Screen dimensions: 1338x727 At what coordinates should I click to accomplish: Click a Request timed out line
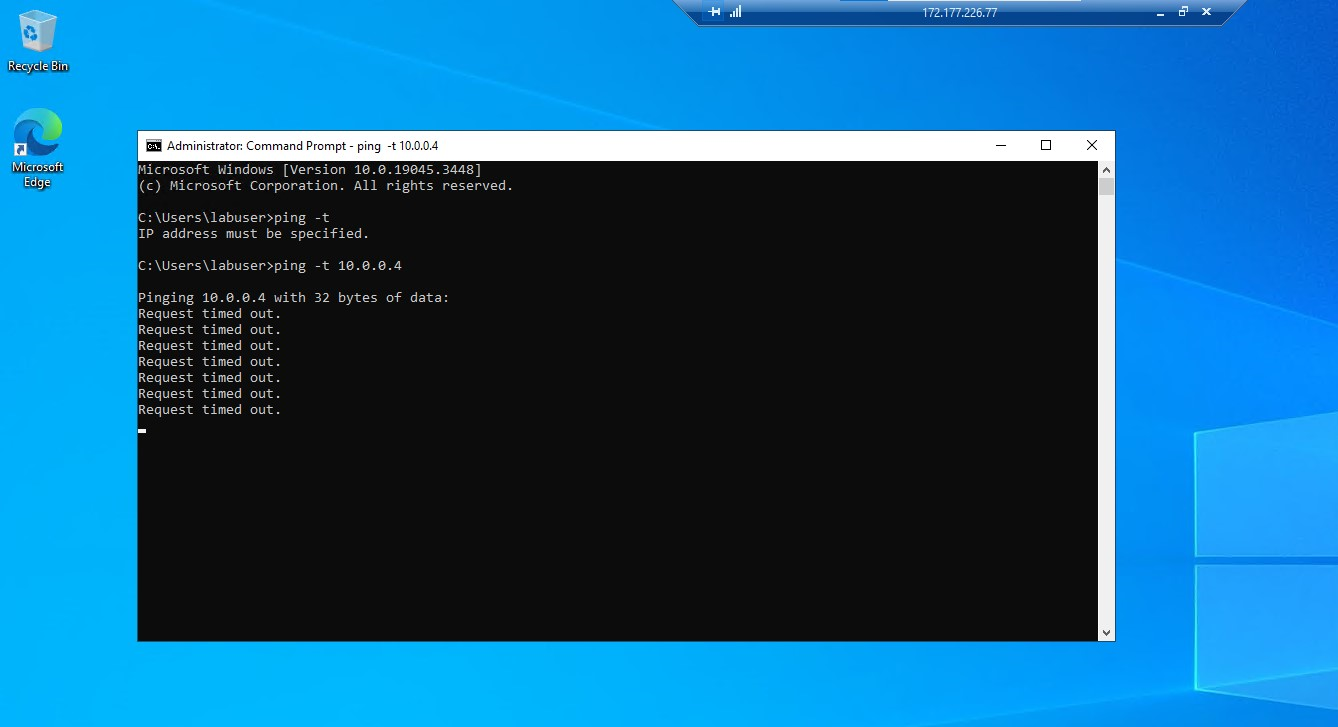coord(209,313)
